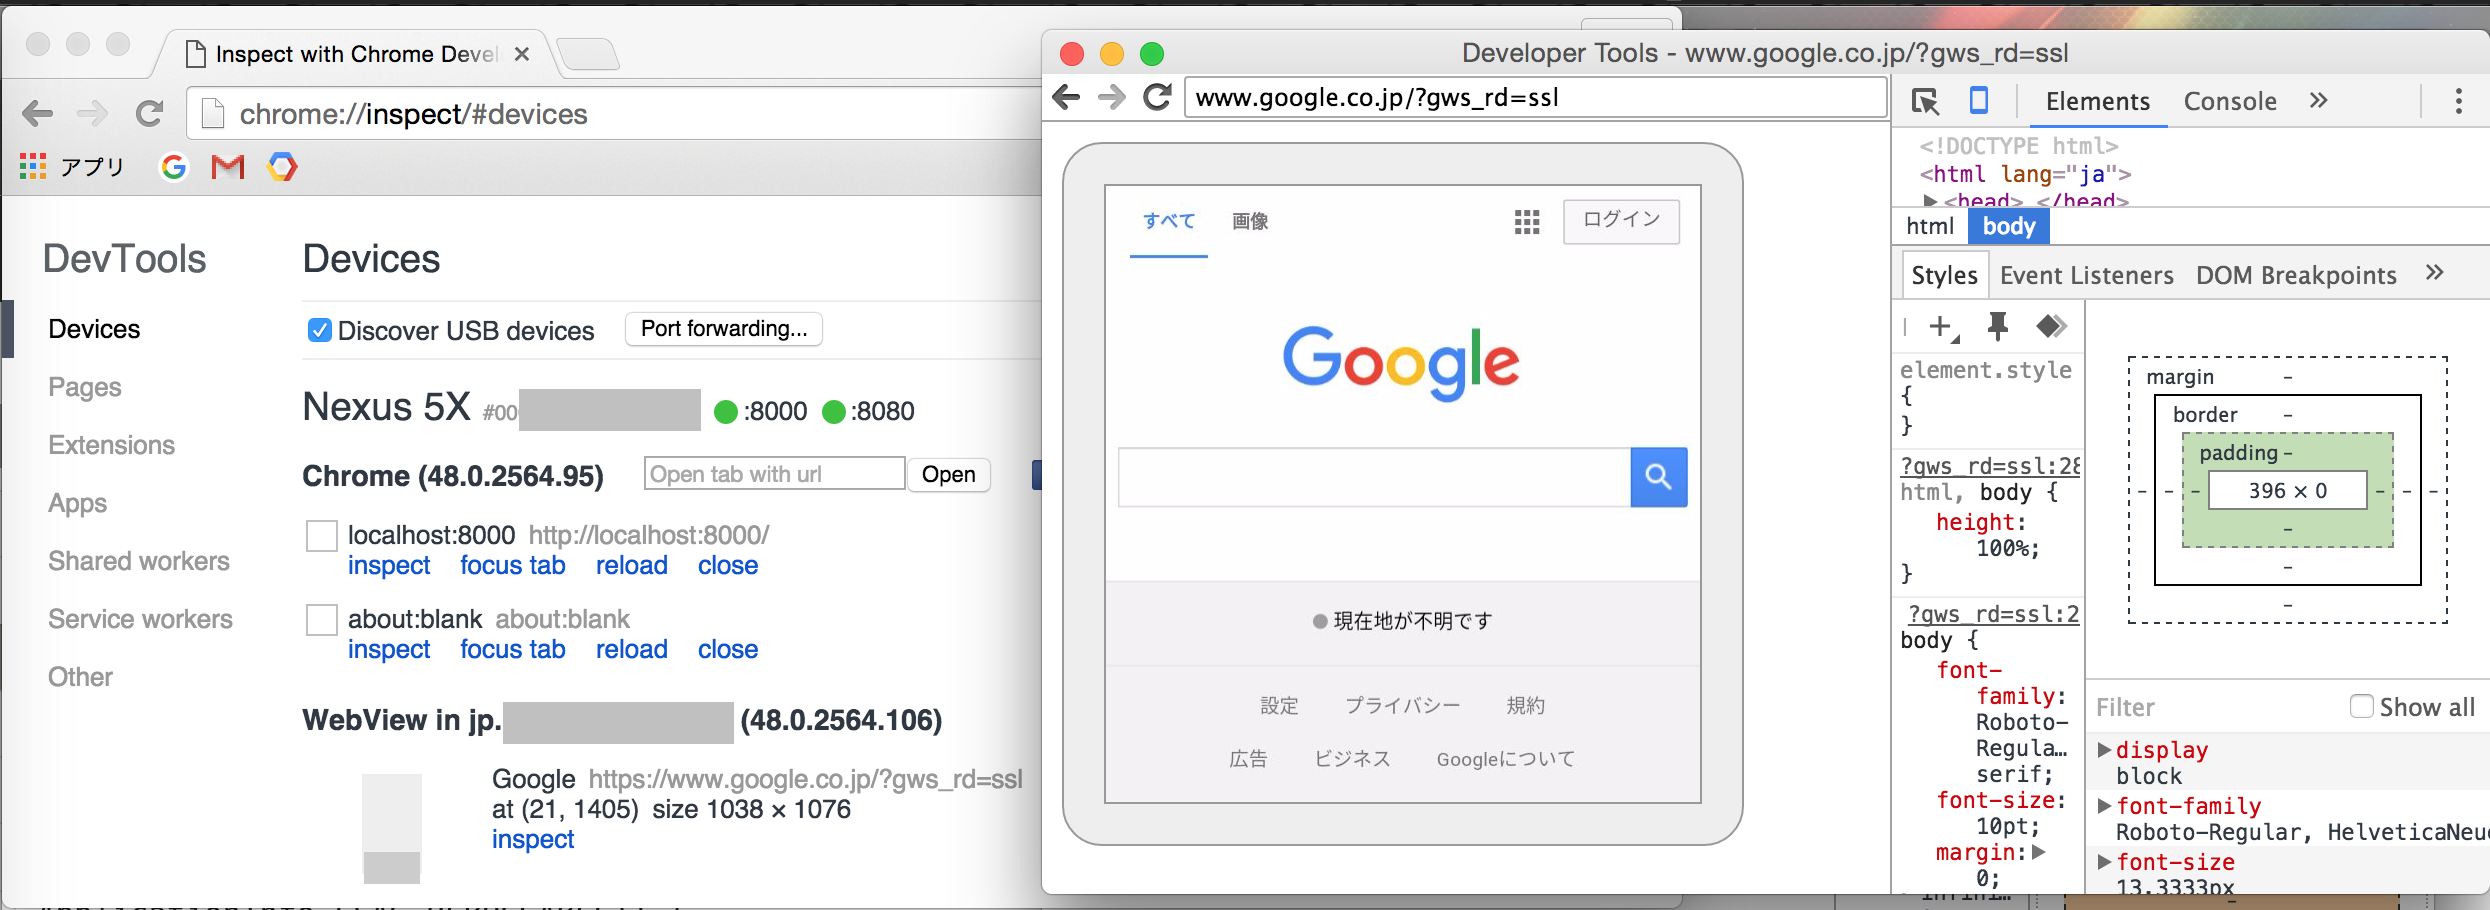Image resolution: width=2490 pixels, height=910 pixels.
Task: Open the Shared workers section
Action: (x=139, y=561)
